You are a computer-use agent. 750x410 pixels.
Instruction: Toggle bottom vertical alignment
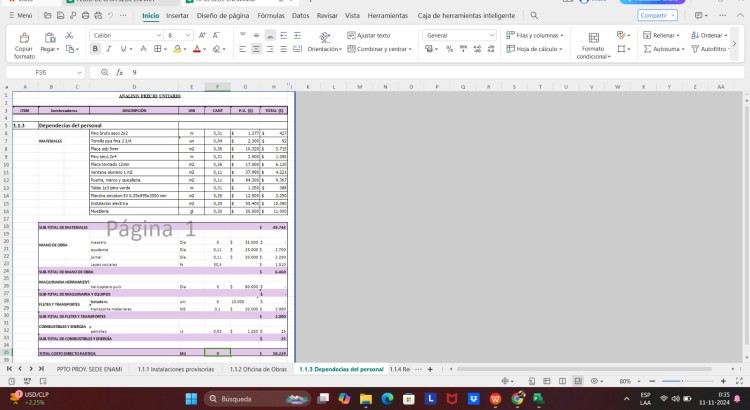click(270, 35)
